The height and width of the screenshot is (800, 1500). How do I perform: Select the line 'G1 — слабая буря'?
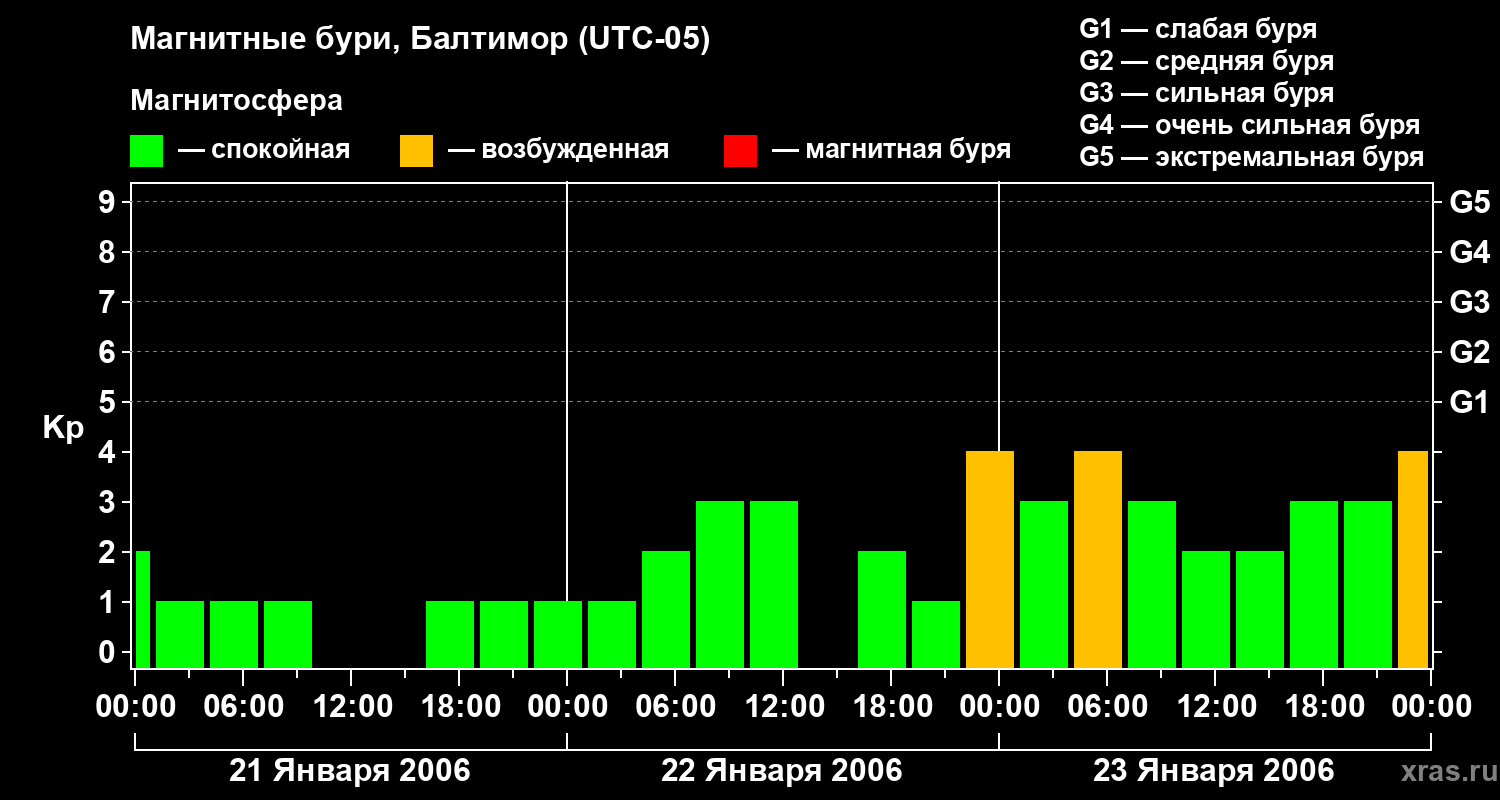[1198, 29]
